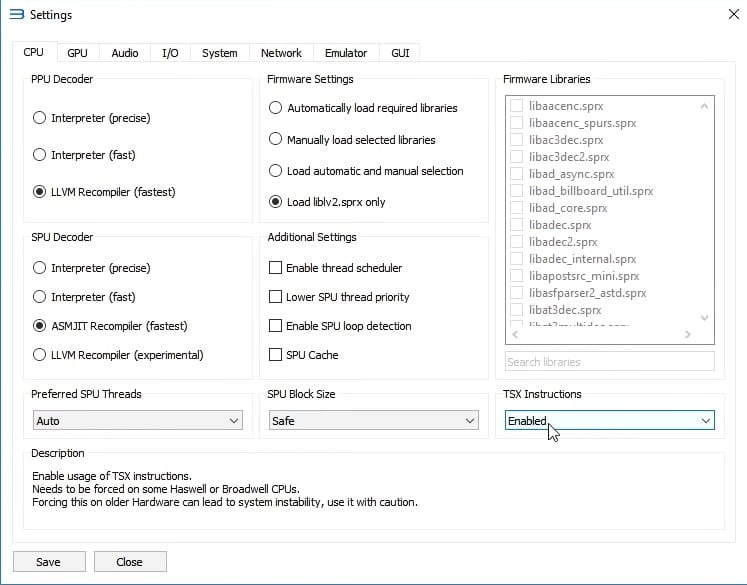Switch to the GPU tab
The height and width of the screenshot is (585, 747).
click(77, 53)
